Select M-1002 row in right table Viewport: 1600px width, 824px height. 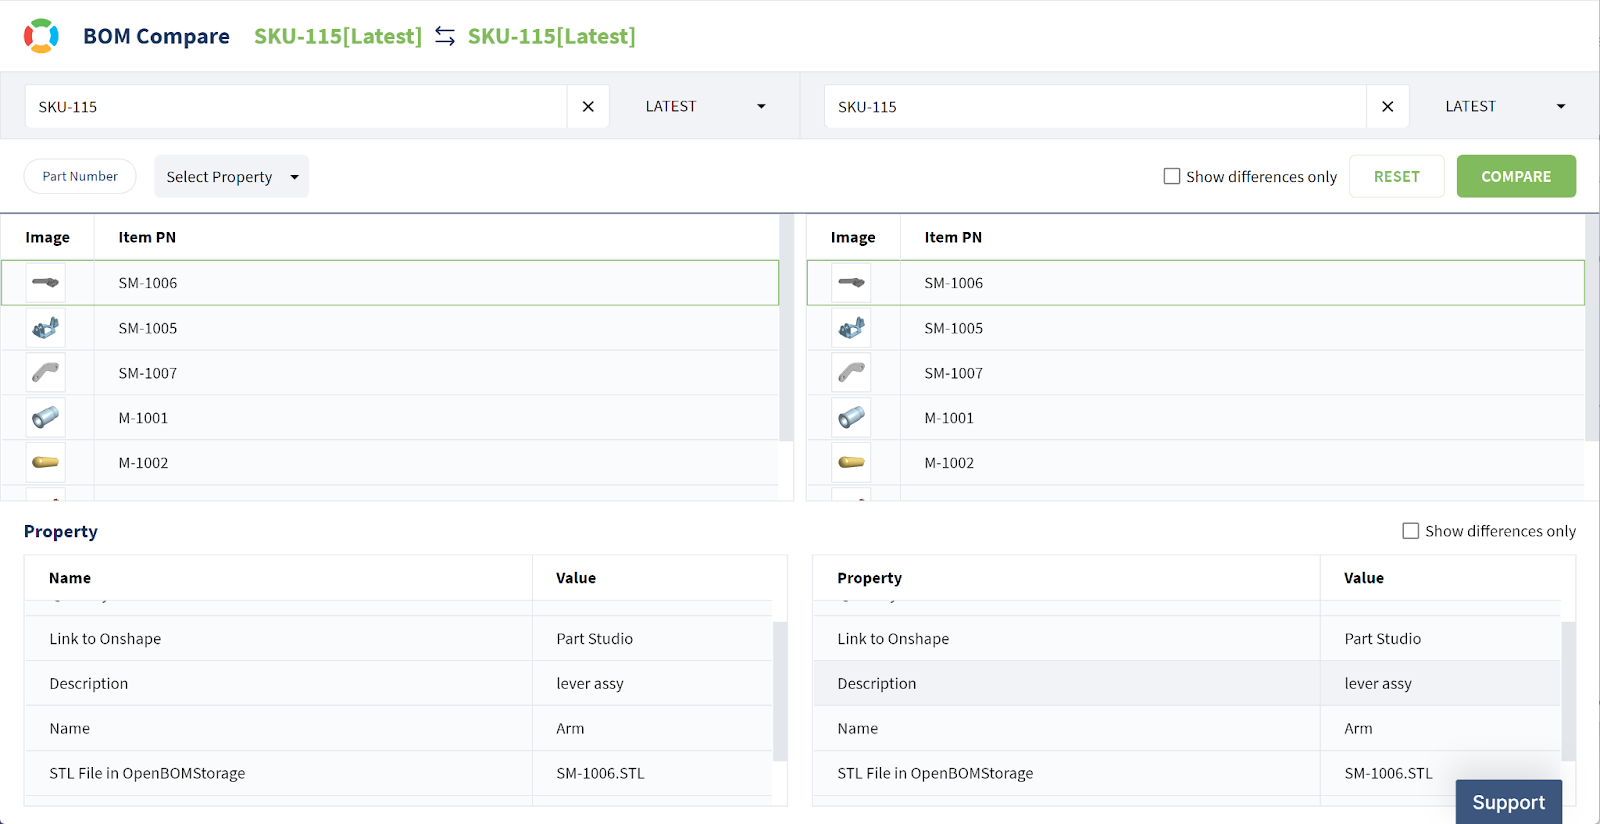point(1196,463)
